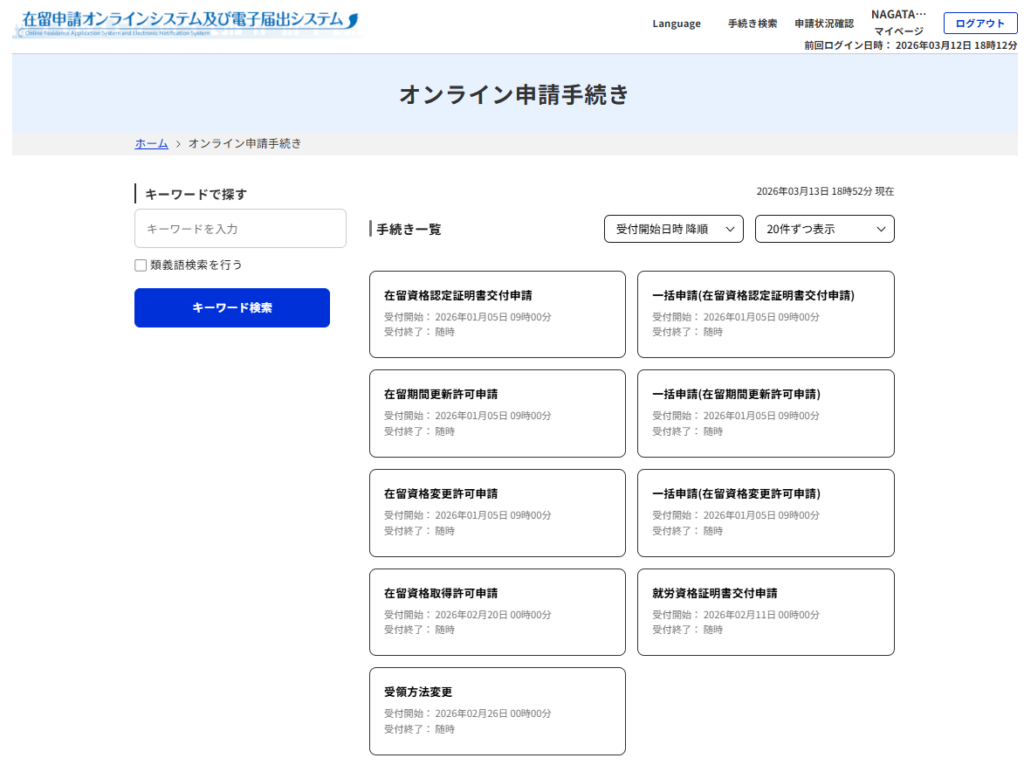Screen dimensions: 1024x765
Task: Open the 一括申請(在留期間更新許可申請) card
Action: pos(765,414)
